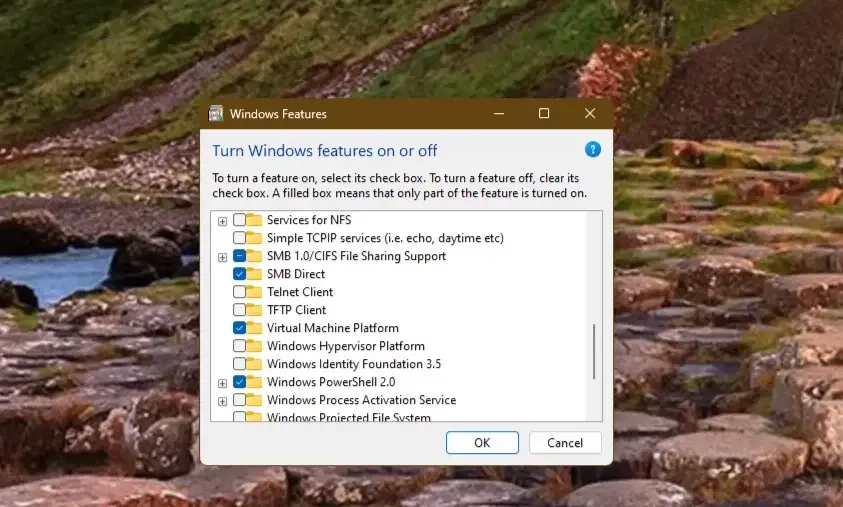
Task: Click the Windows Features title bar icon
Action: coord(216,113)
